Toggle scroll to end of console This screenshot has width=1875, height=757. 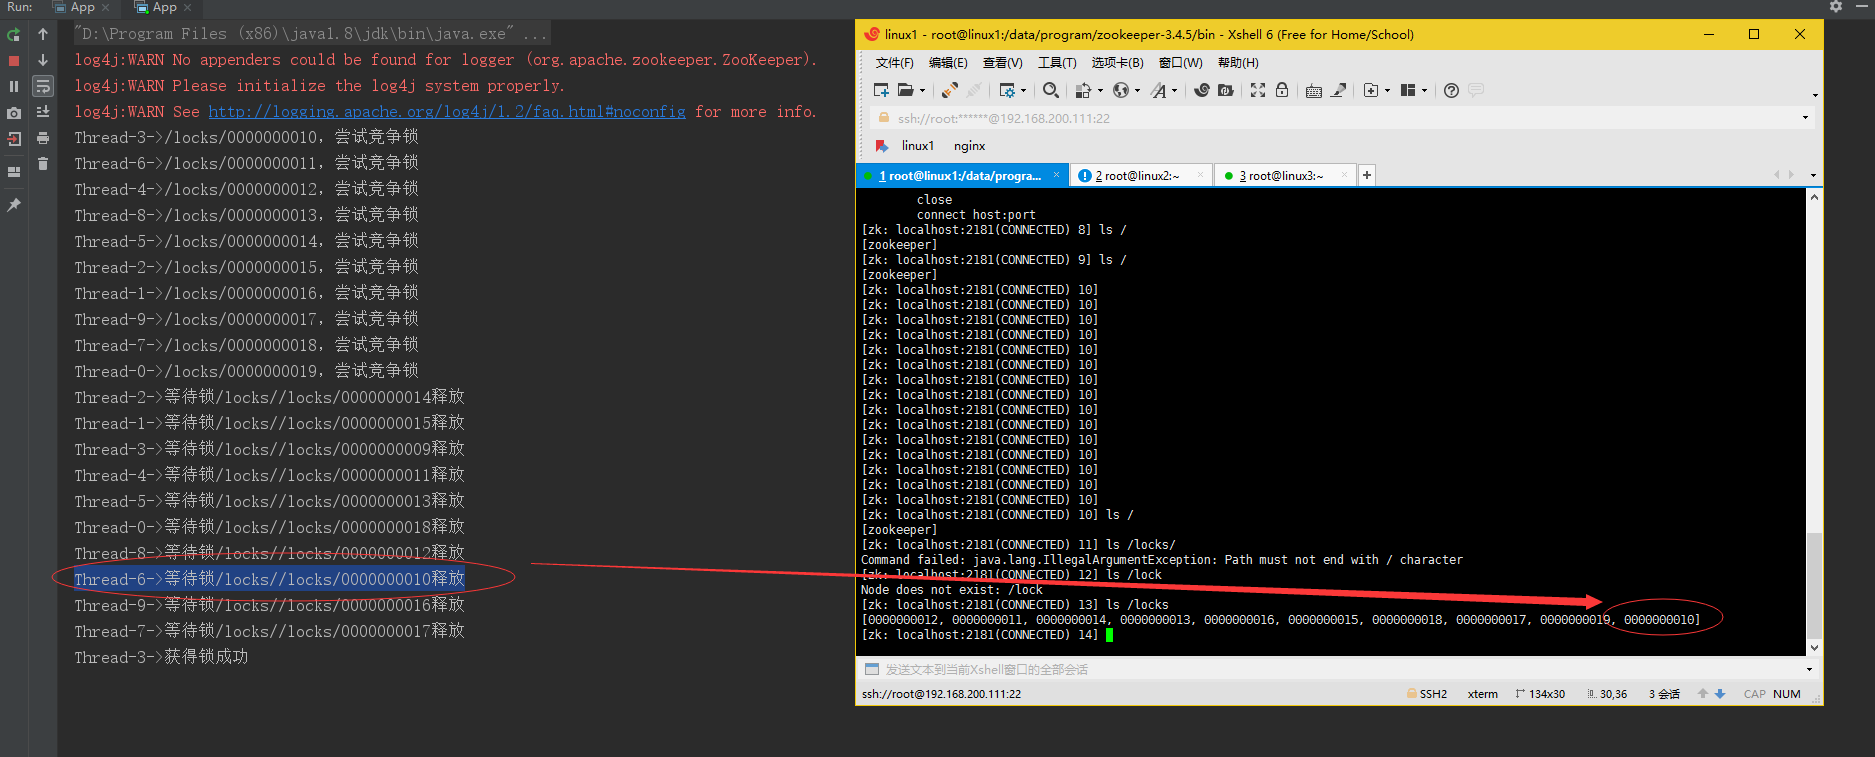pos(43,113)
